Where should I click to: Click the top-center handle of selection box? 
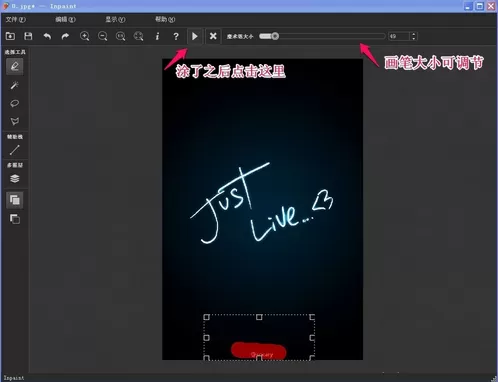259,317
